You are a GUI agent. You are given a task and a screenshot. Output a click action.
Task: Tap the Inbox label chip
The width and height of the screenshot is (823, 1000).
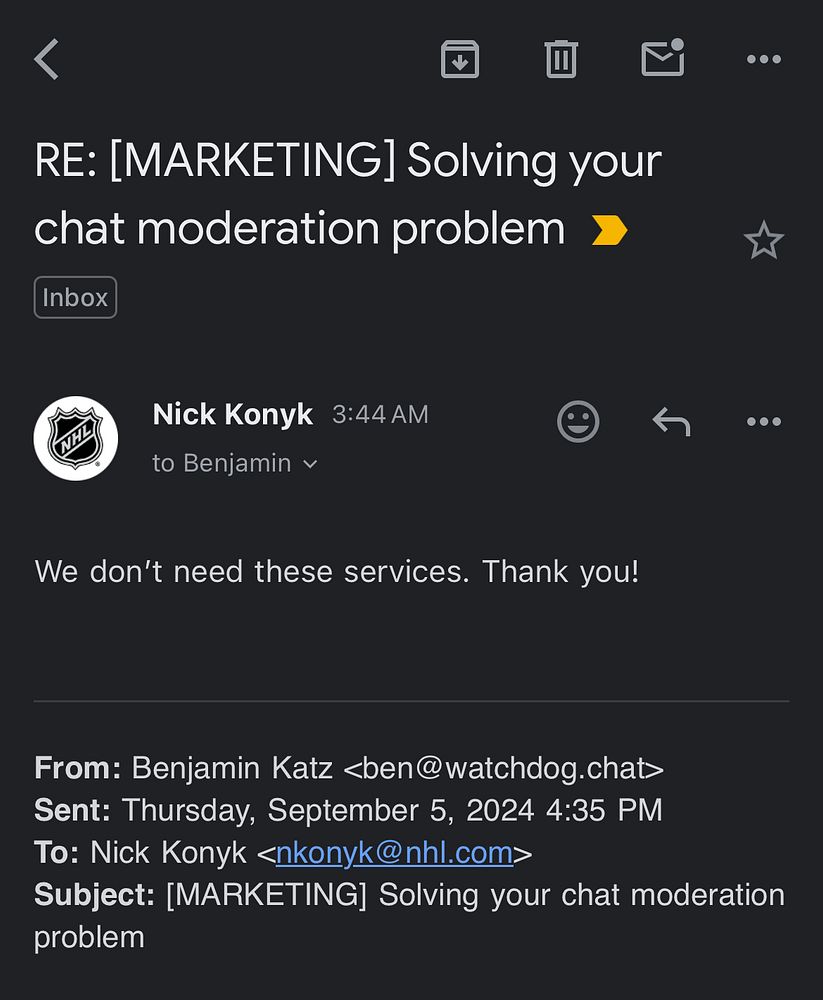coord(75,298)
